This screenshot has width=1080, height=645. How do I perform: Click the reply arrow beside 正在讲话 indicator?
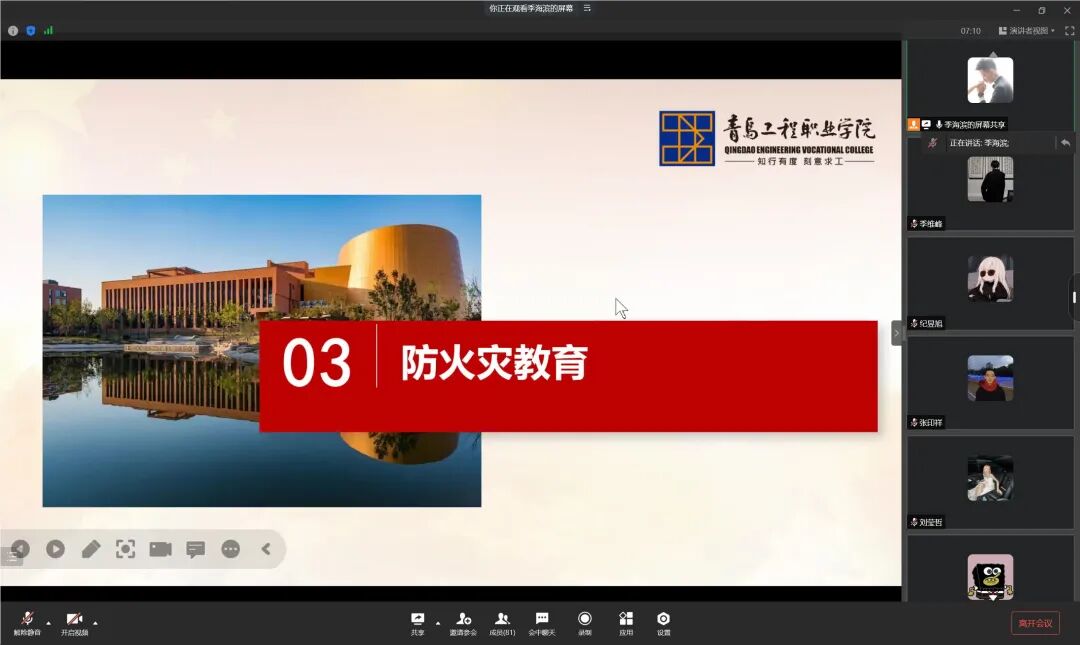coord(1066,143)
